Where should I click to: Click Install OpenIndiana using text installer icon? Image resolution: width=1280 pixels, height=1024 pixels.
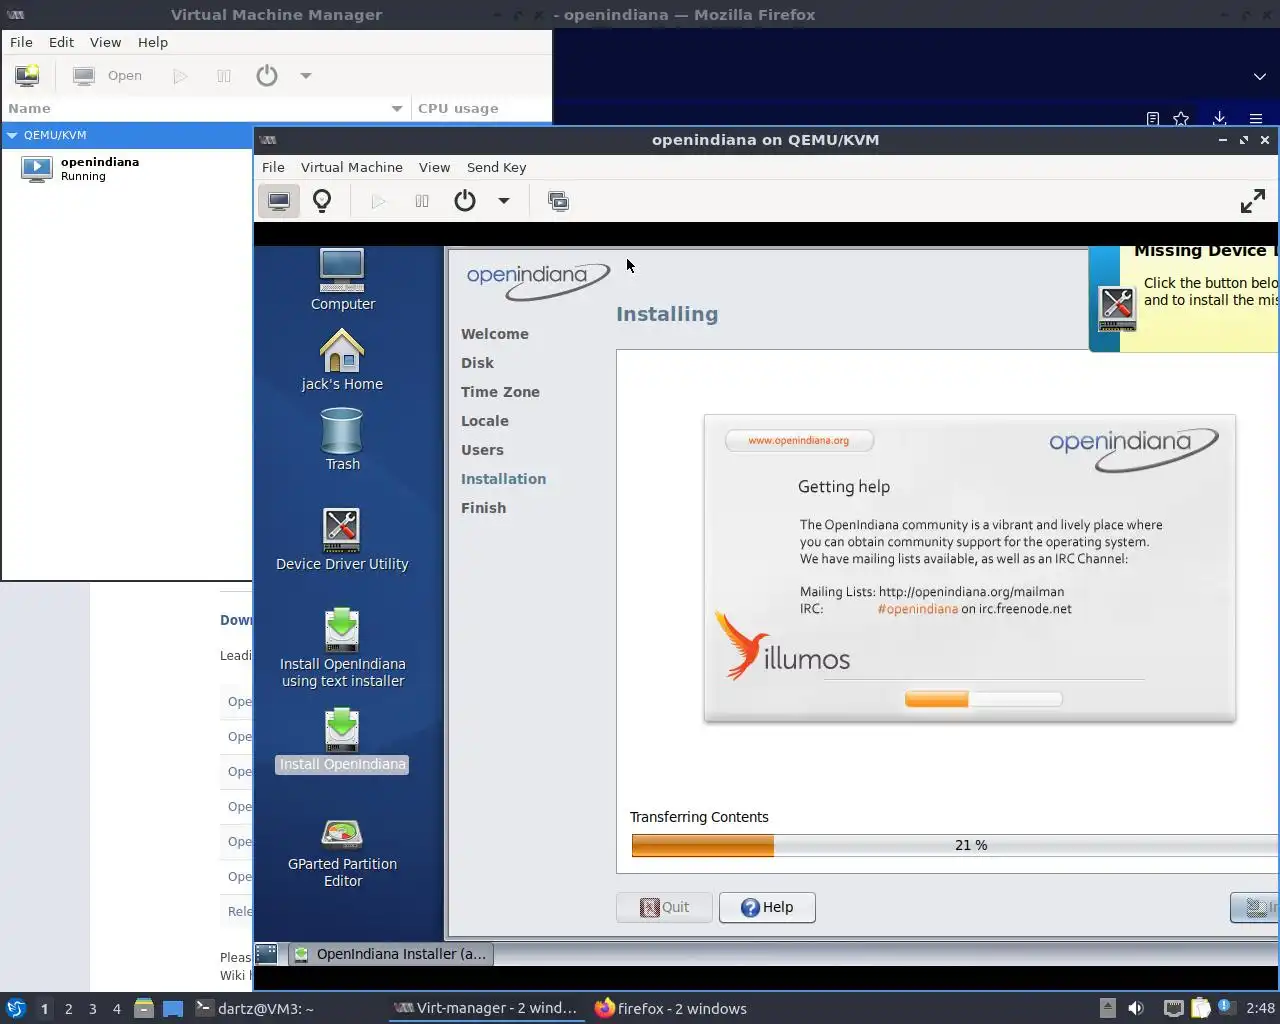coord(342,648)
